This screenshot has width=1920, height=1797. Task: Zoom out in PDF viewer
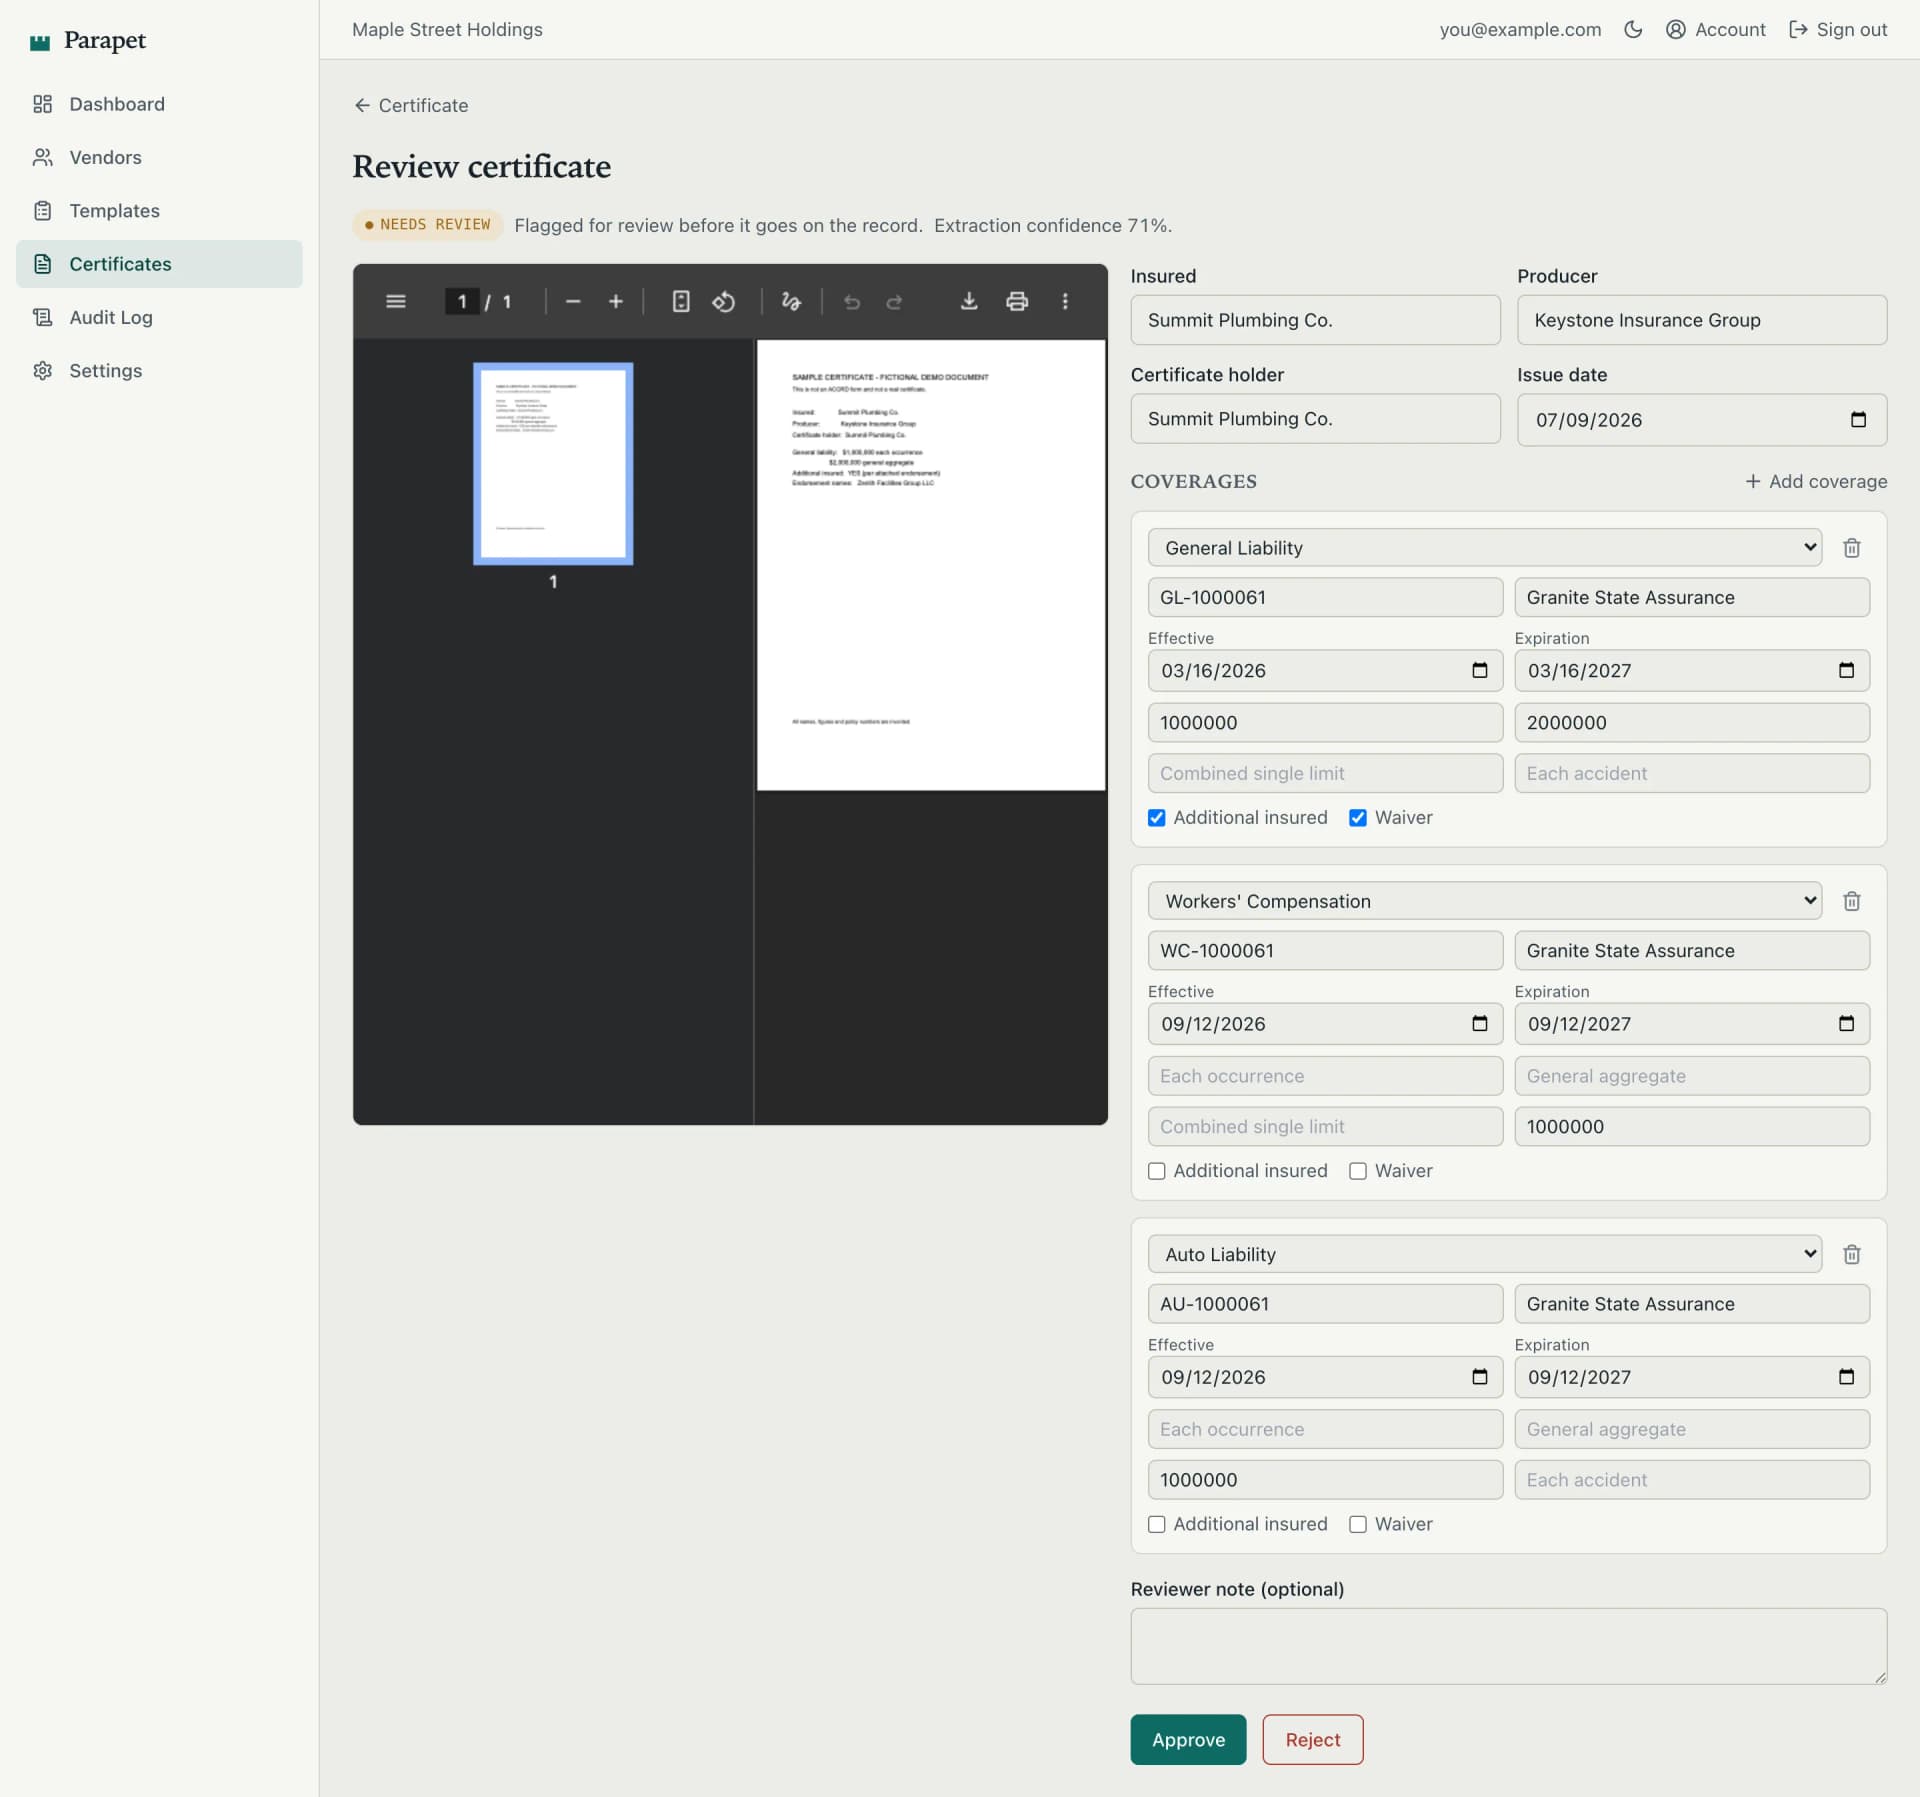tap(573, 301)
